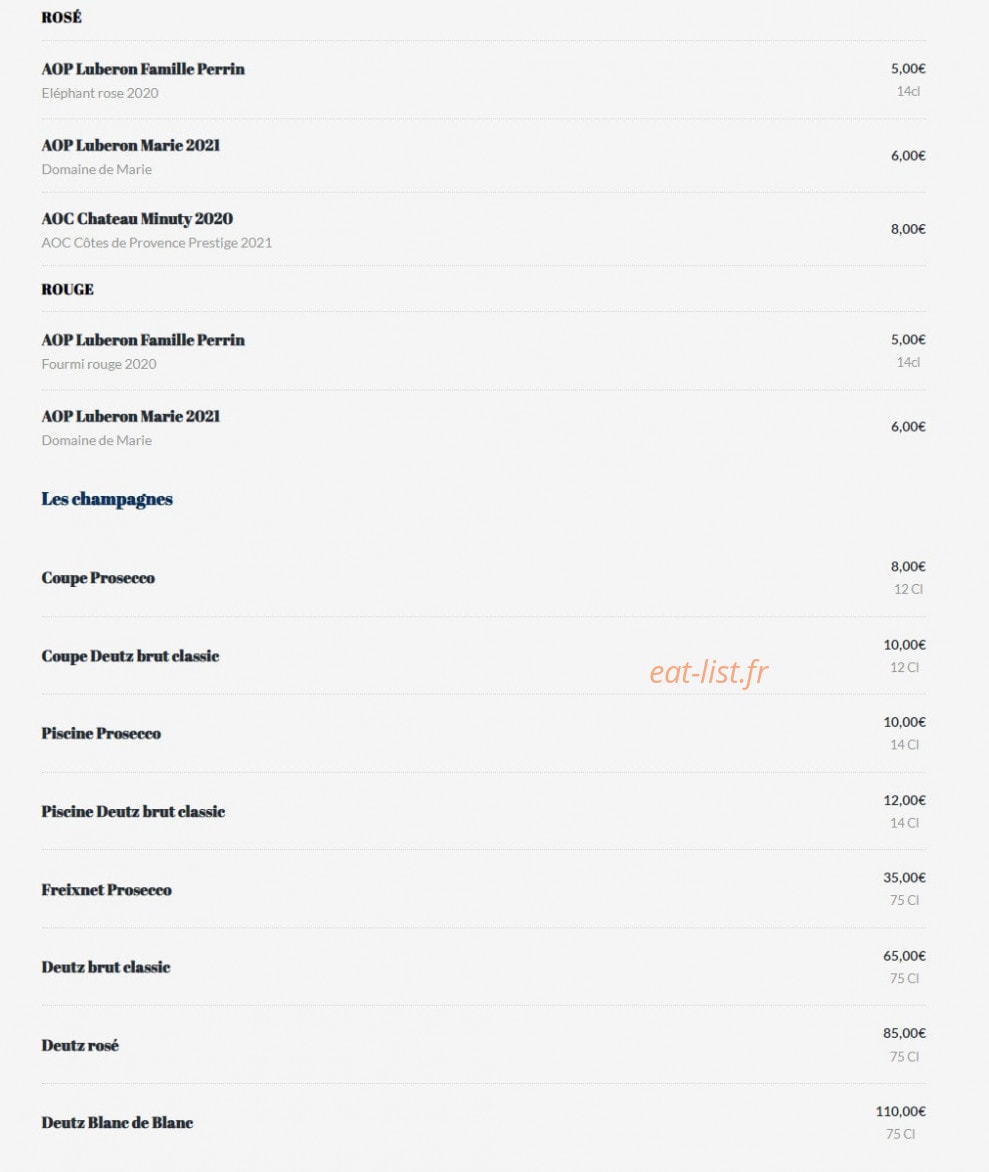Viewport: 989px width, 1172px height.
Task: Click the 35,00€ Freixnet price
Action: pos(905,878)
